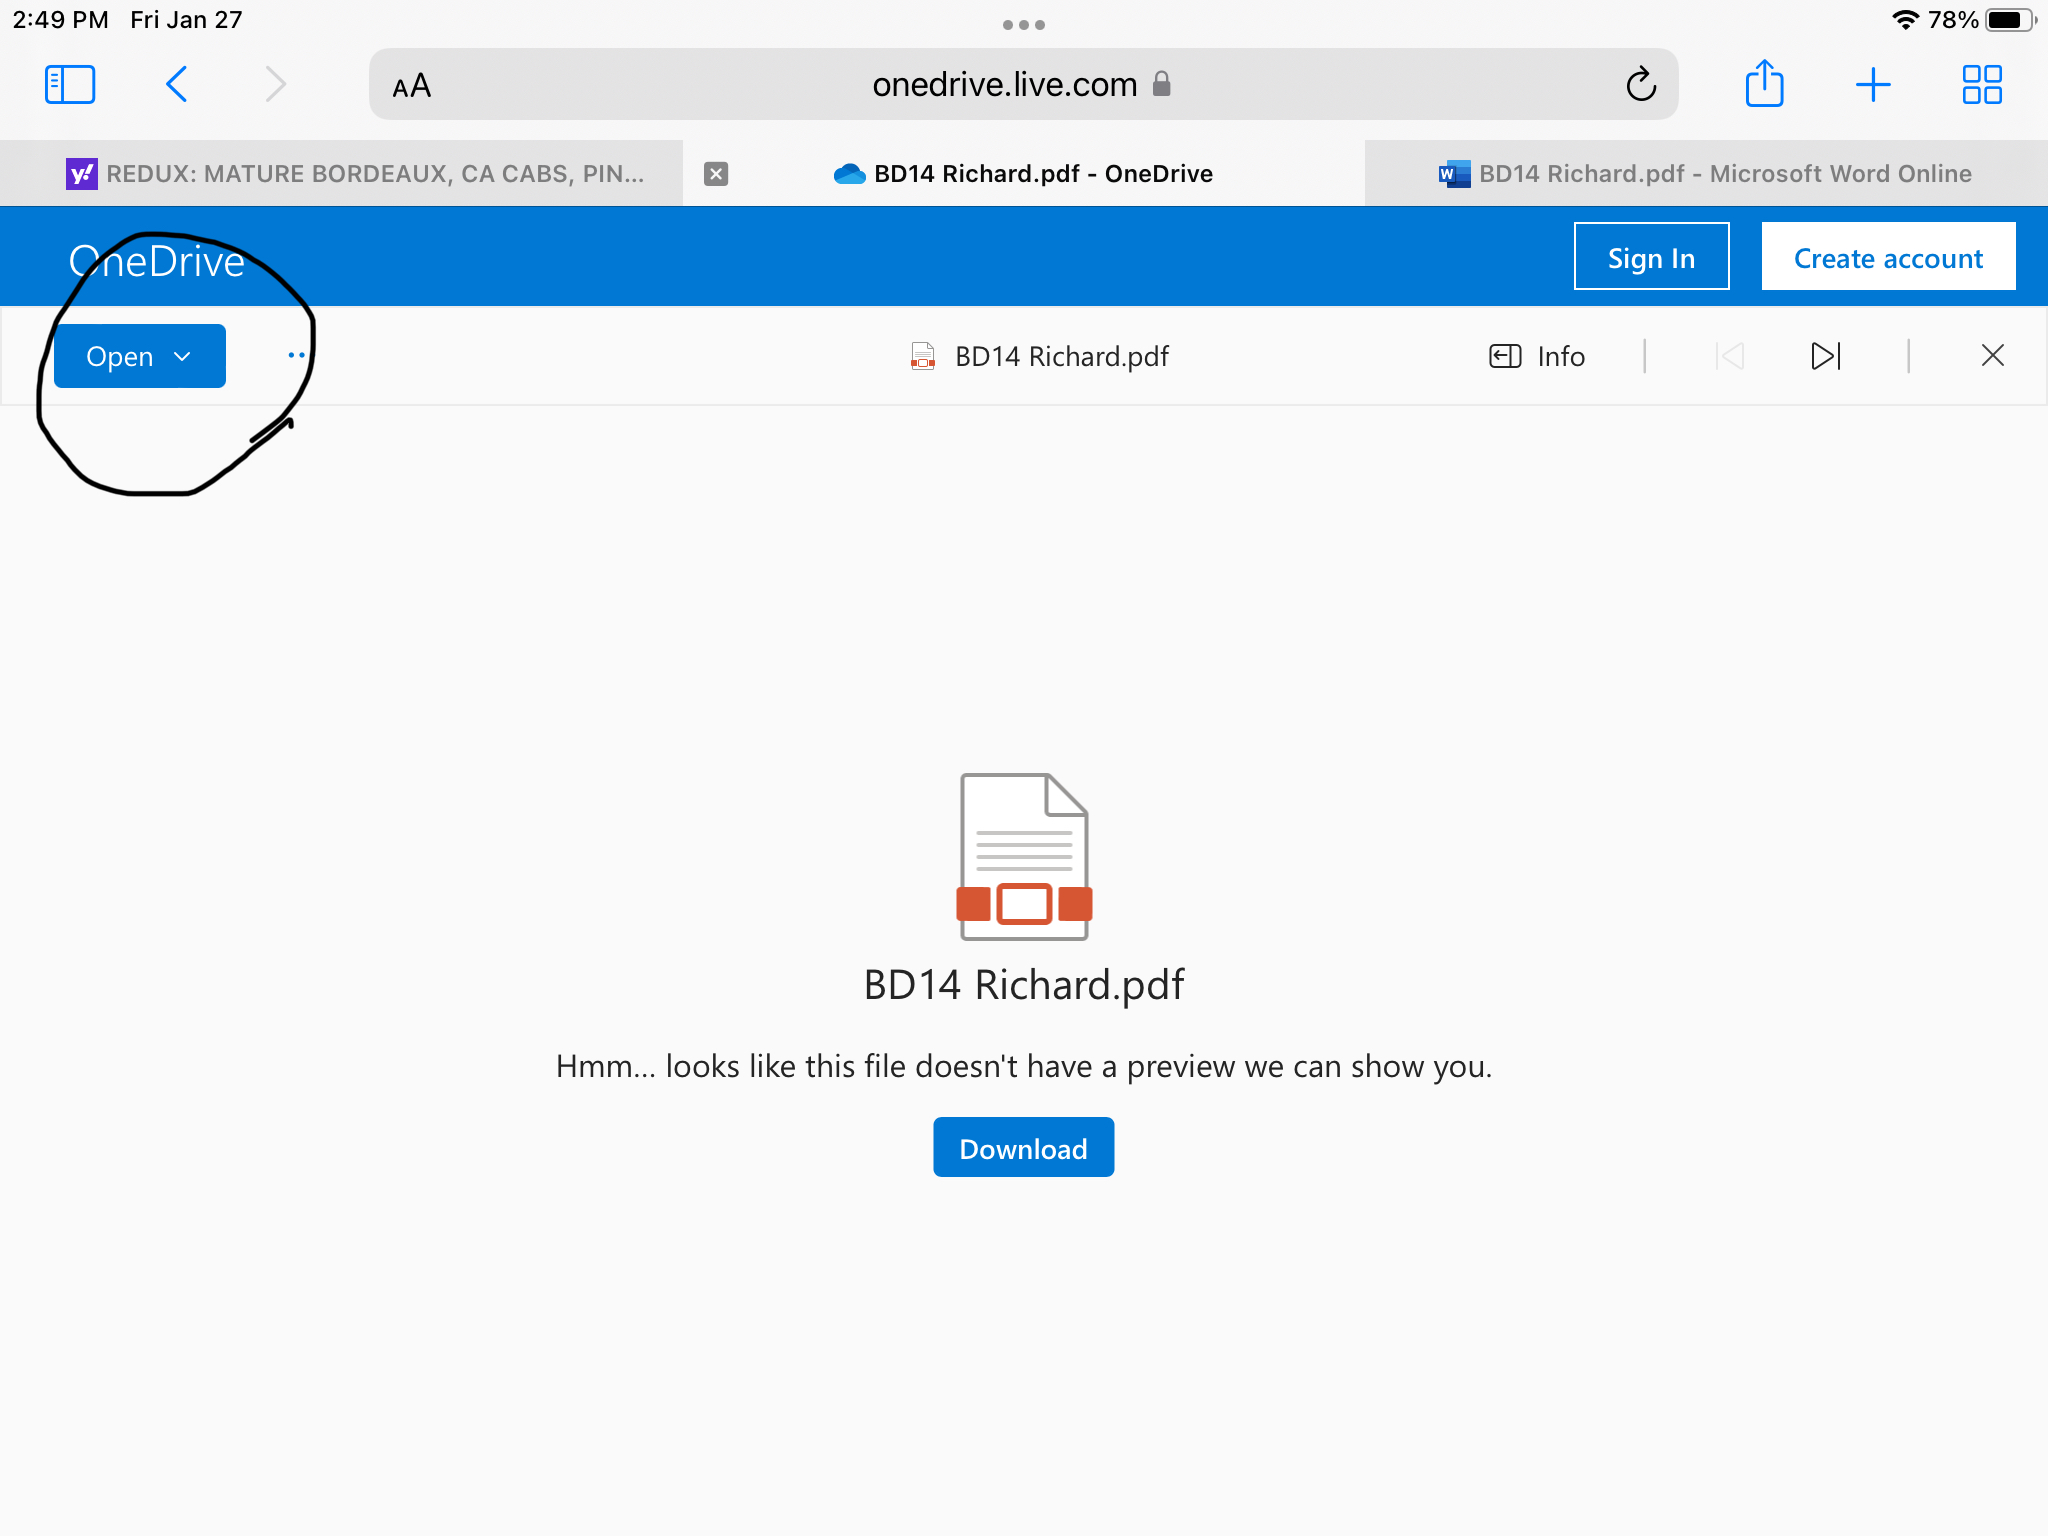This screenshot has height=1536, width=2048.
Task: Show the tab overview grid
Action: click(1982, 85)
